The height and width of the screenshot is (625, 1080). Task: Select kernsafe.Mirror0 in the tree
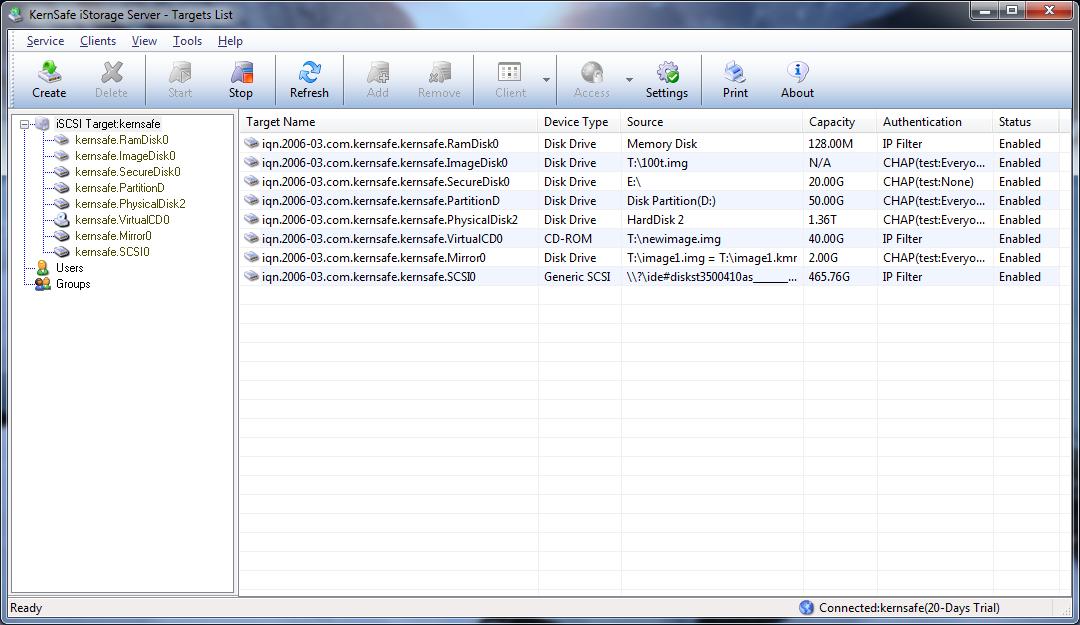113,236
